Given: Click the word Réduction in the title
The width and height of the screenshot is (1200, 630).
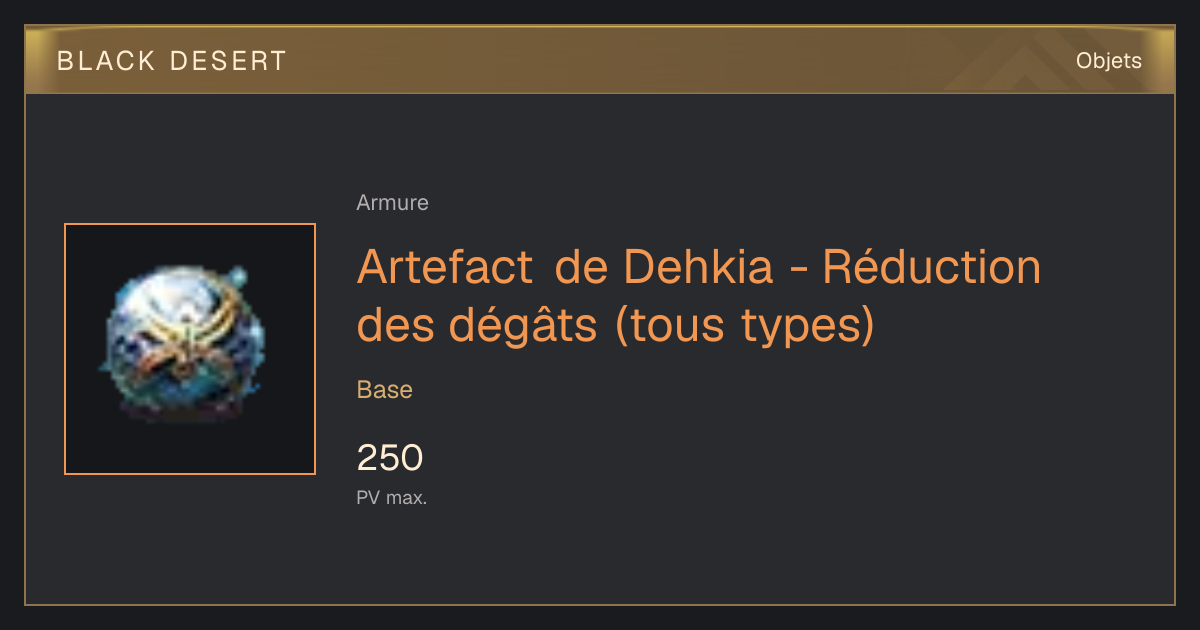Looking at the screenshot, I should point(931,267).
